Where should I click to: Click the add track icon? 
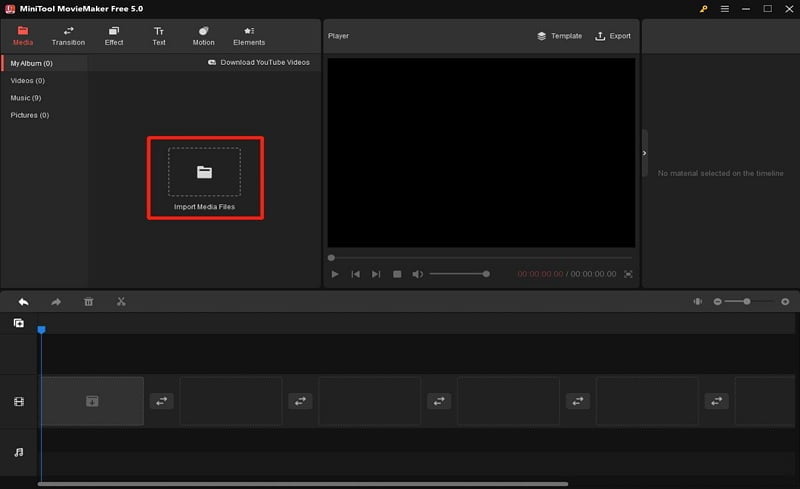(x=19, y=323)
